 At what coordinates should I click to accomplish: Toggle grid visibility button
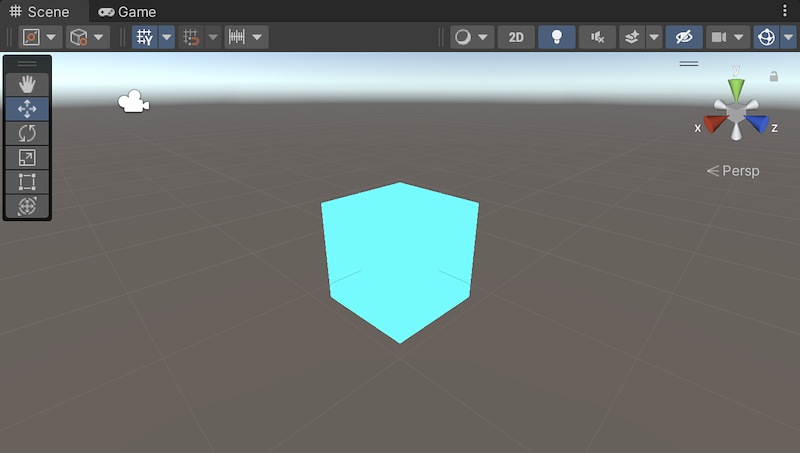(144, 37)
